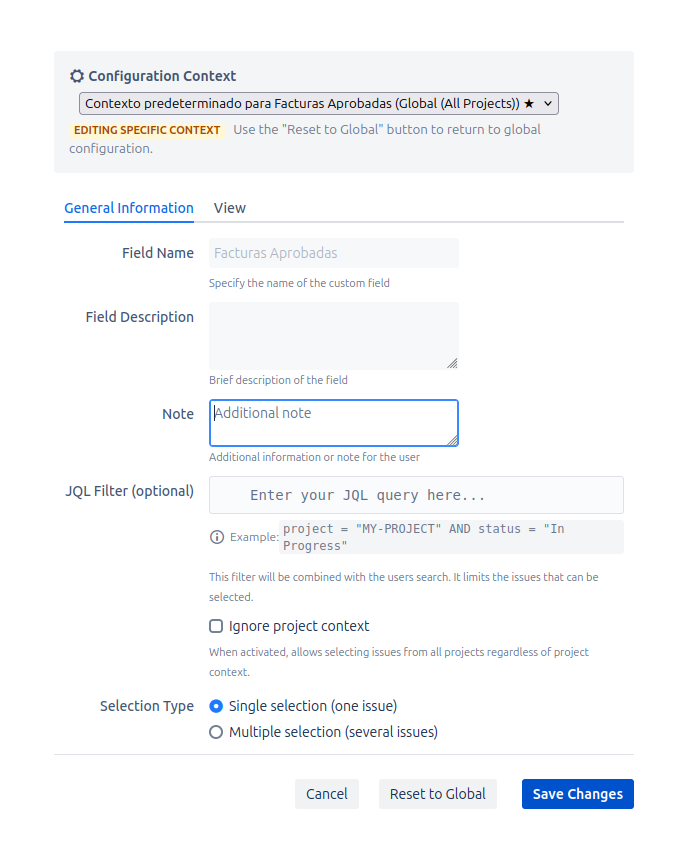Open the configuration context selector
The width and height of the screenshot is (690, 861).
pyautogui.click(x=318, y=103)
